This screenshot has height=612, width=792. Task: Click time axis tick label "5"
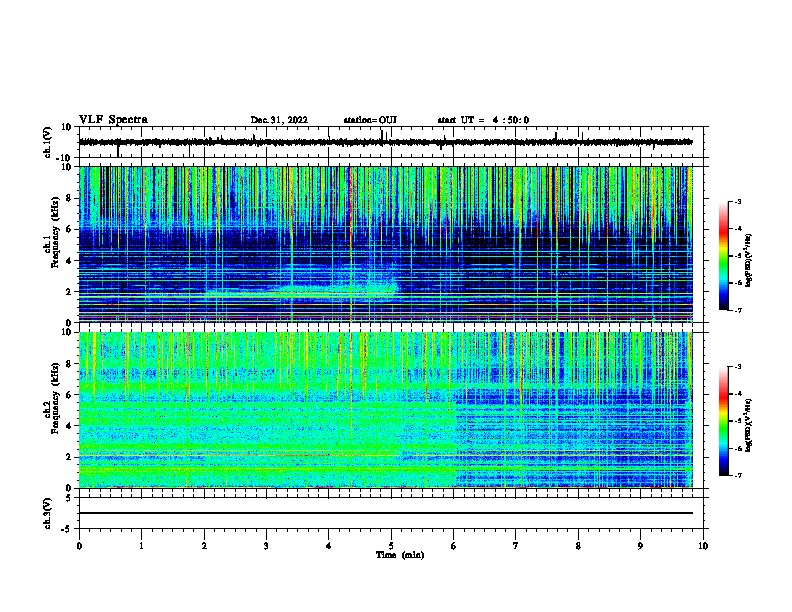click(391, 546)
